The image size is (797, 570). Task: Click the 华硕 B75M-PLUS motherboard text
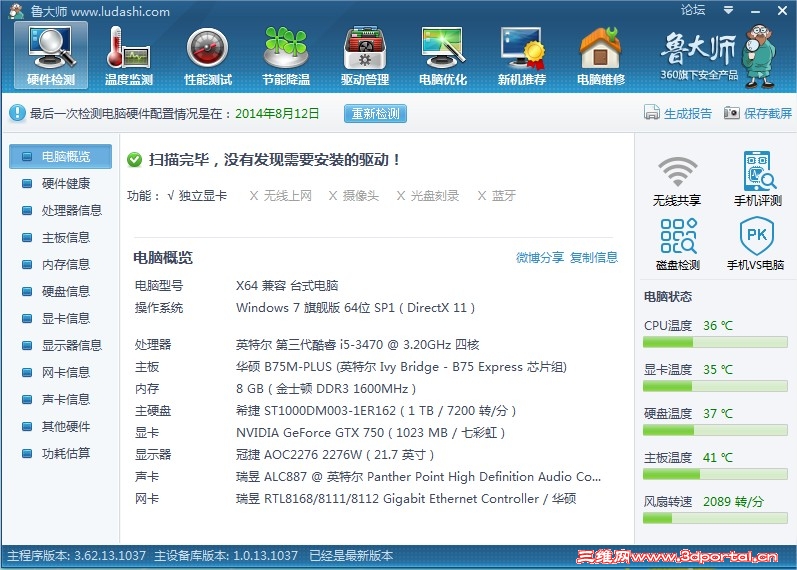click(x=401, y=367)
